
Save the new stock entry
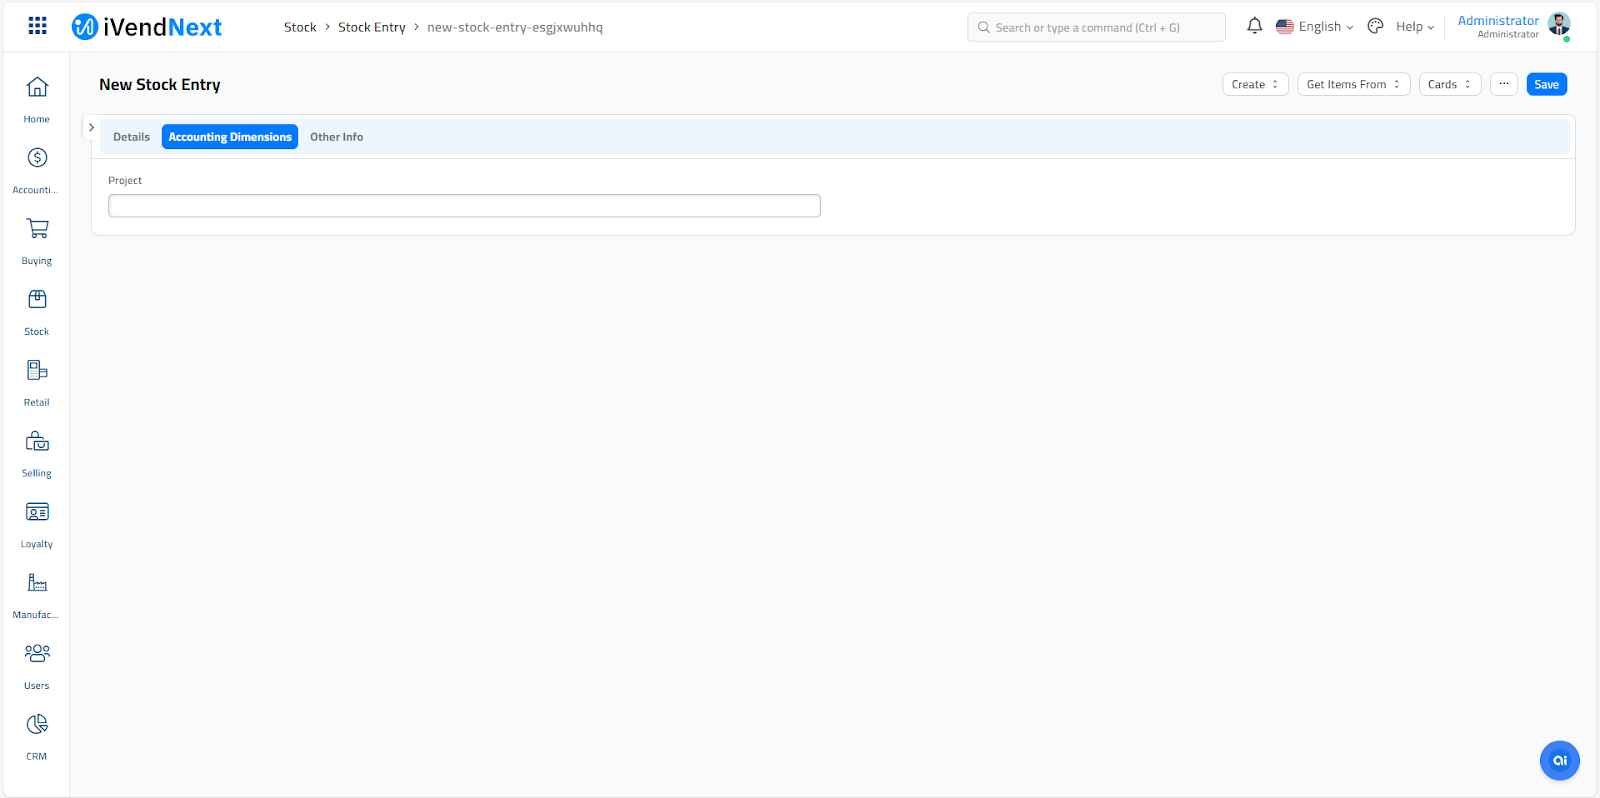click(x=1546, y=85)
